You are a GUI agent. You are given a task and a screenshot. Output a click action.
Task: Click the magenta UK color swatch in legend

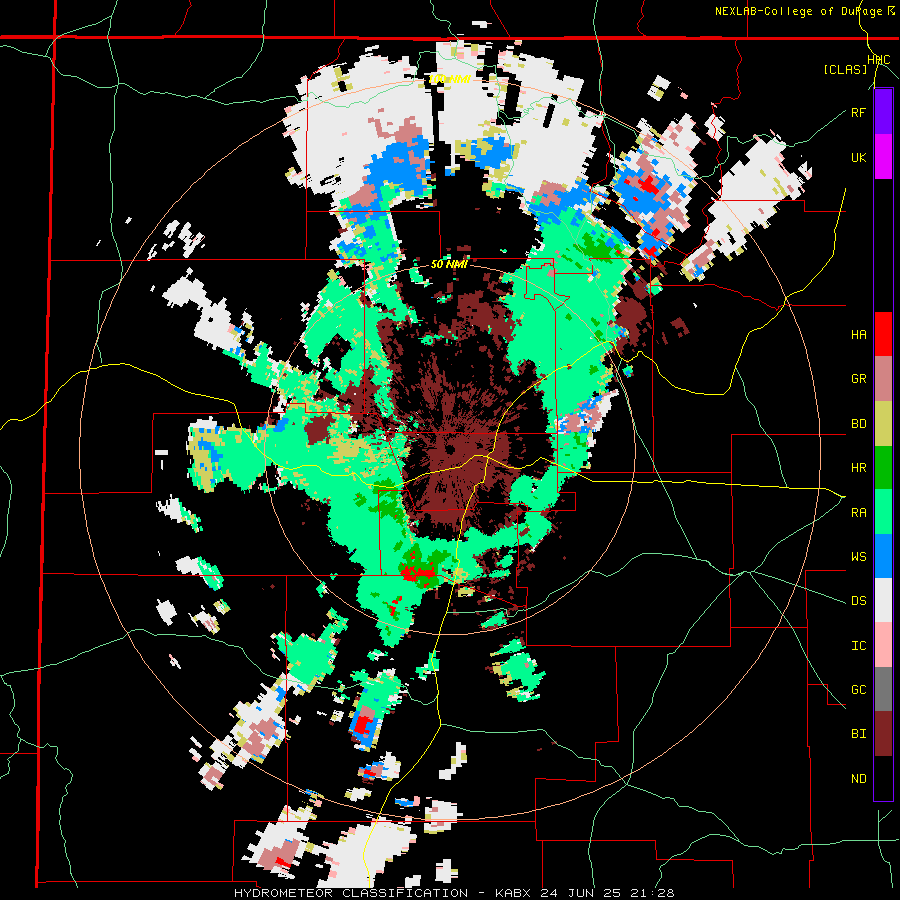[883, 157]
